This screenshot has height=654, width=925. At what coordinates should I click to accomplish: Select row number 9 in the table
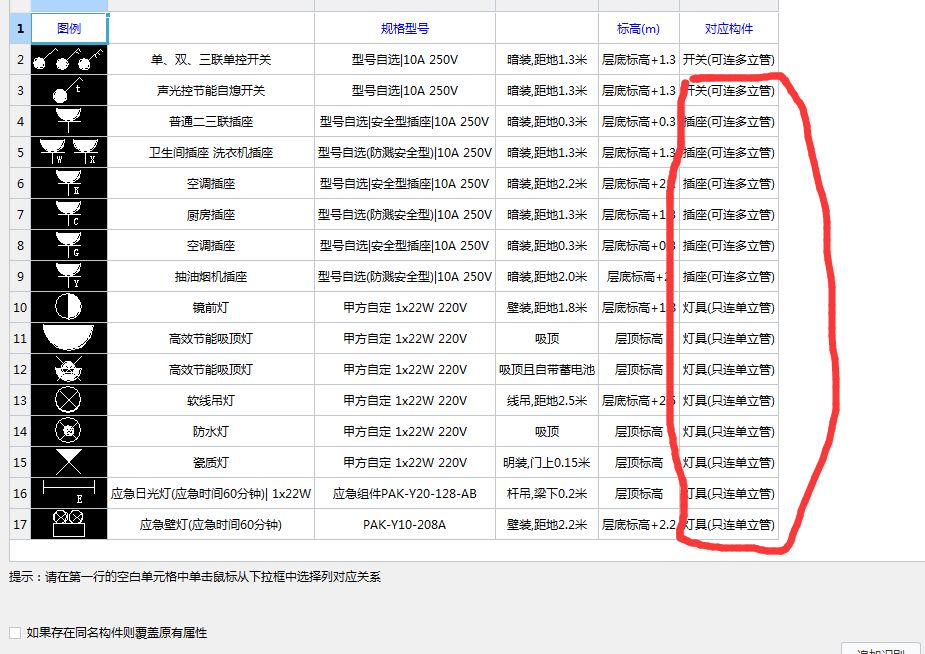[x=19, y=276]
